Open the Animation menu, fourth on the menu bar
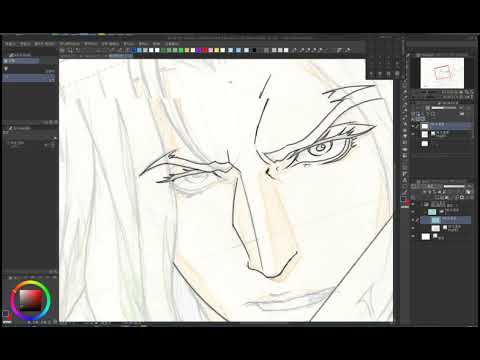Viewport: 480px width, 360px height. [70, 44]
